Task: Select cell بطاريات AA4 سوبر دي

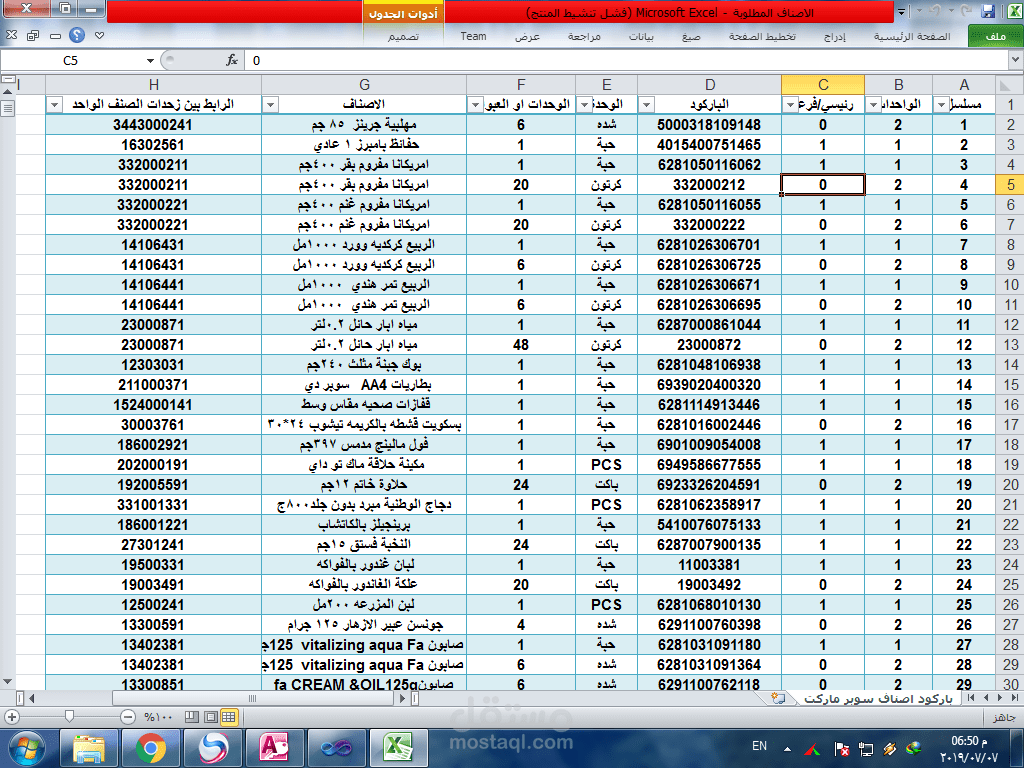Action: [364, 385]
